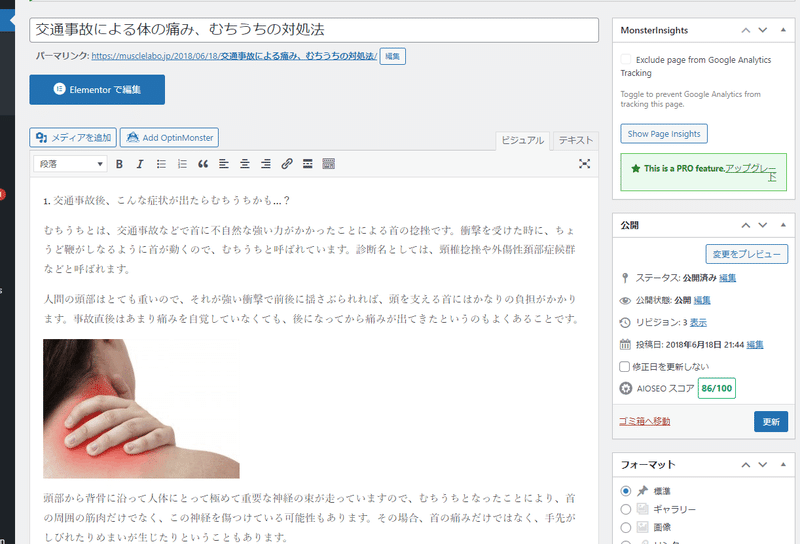This screenshot has height=544, width=800.
Task: Edit the 公開状態 visibility setting
Action: [x=702, y=300]
